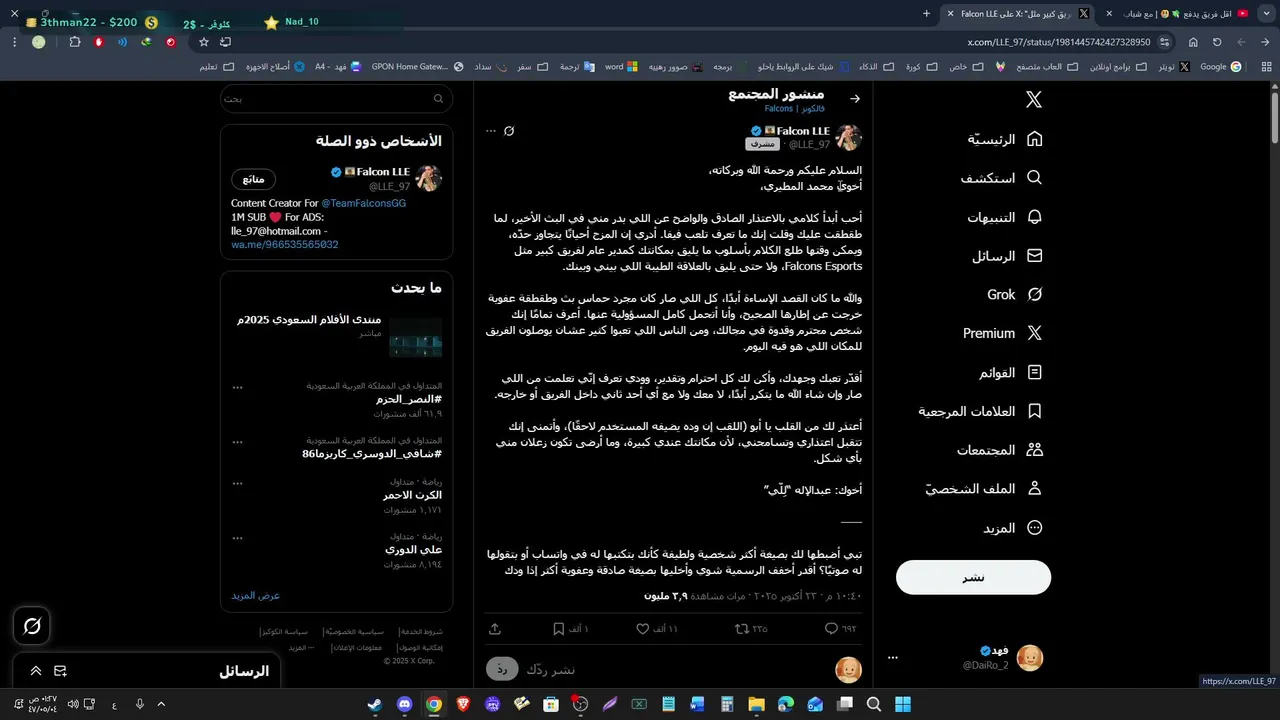Open استكشف explore page
This screenshot has height=720, width=1280.
click(x=1002, y=178)
